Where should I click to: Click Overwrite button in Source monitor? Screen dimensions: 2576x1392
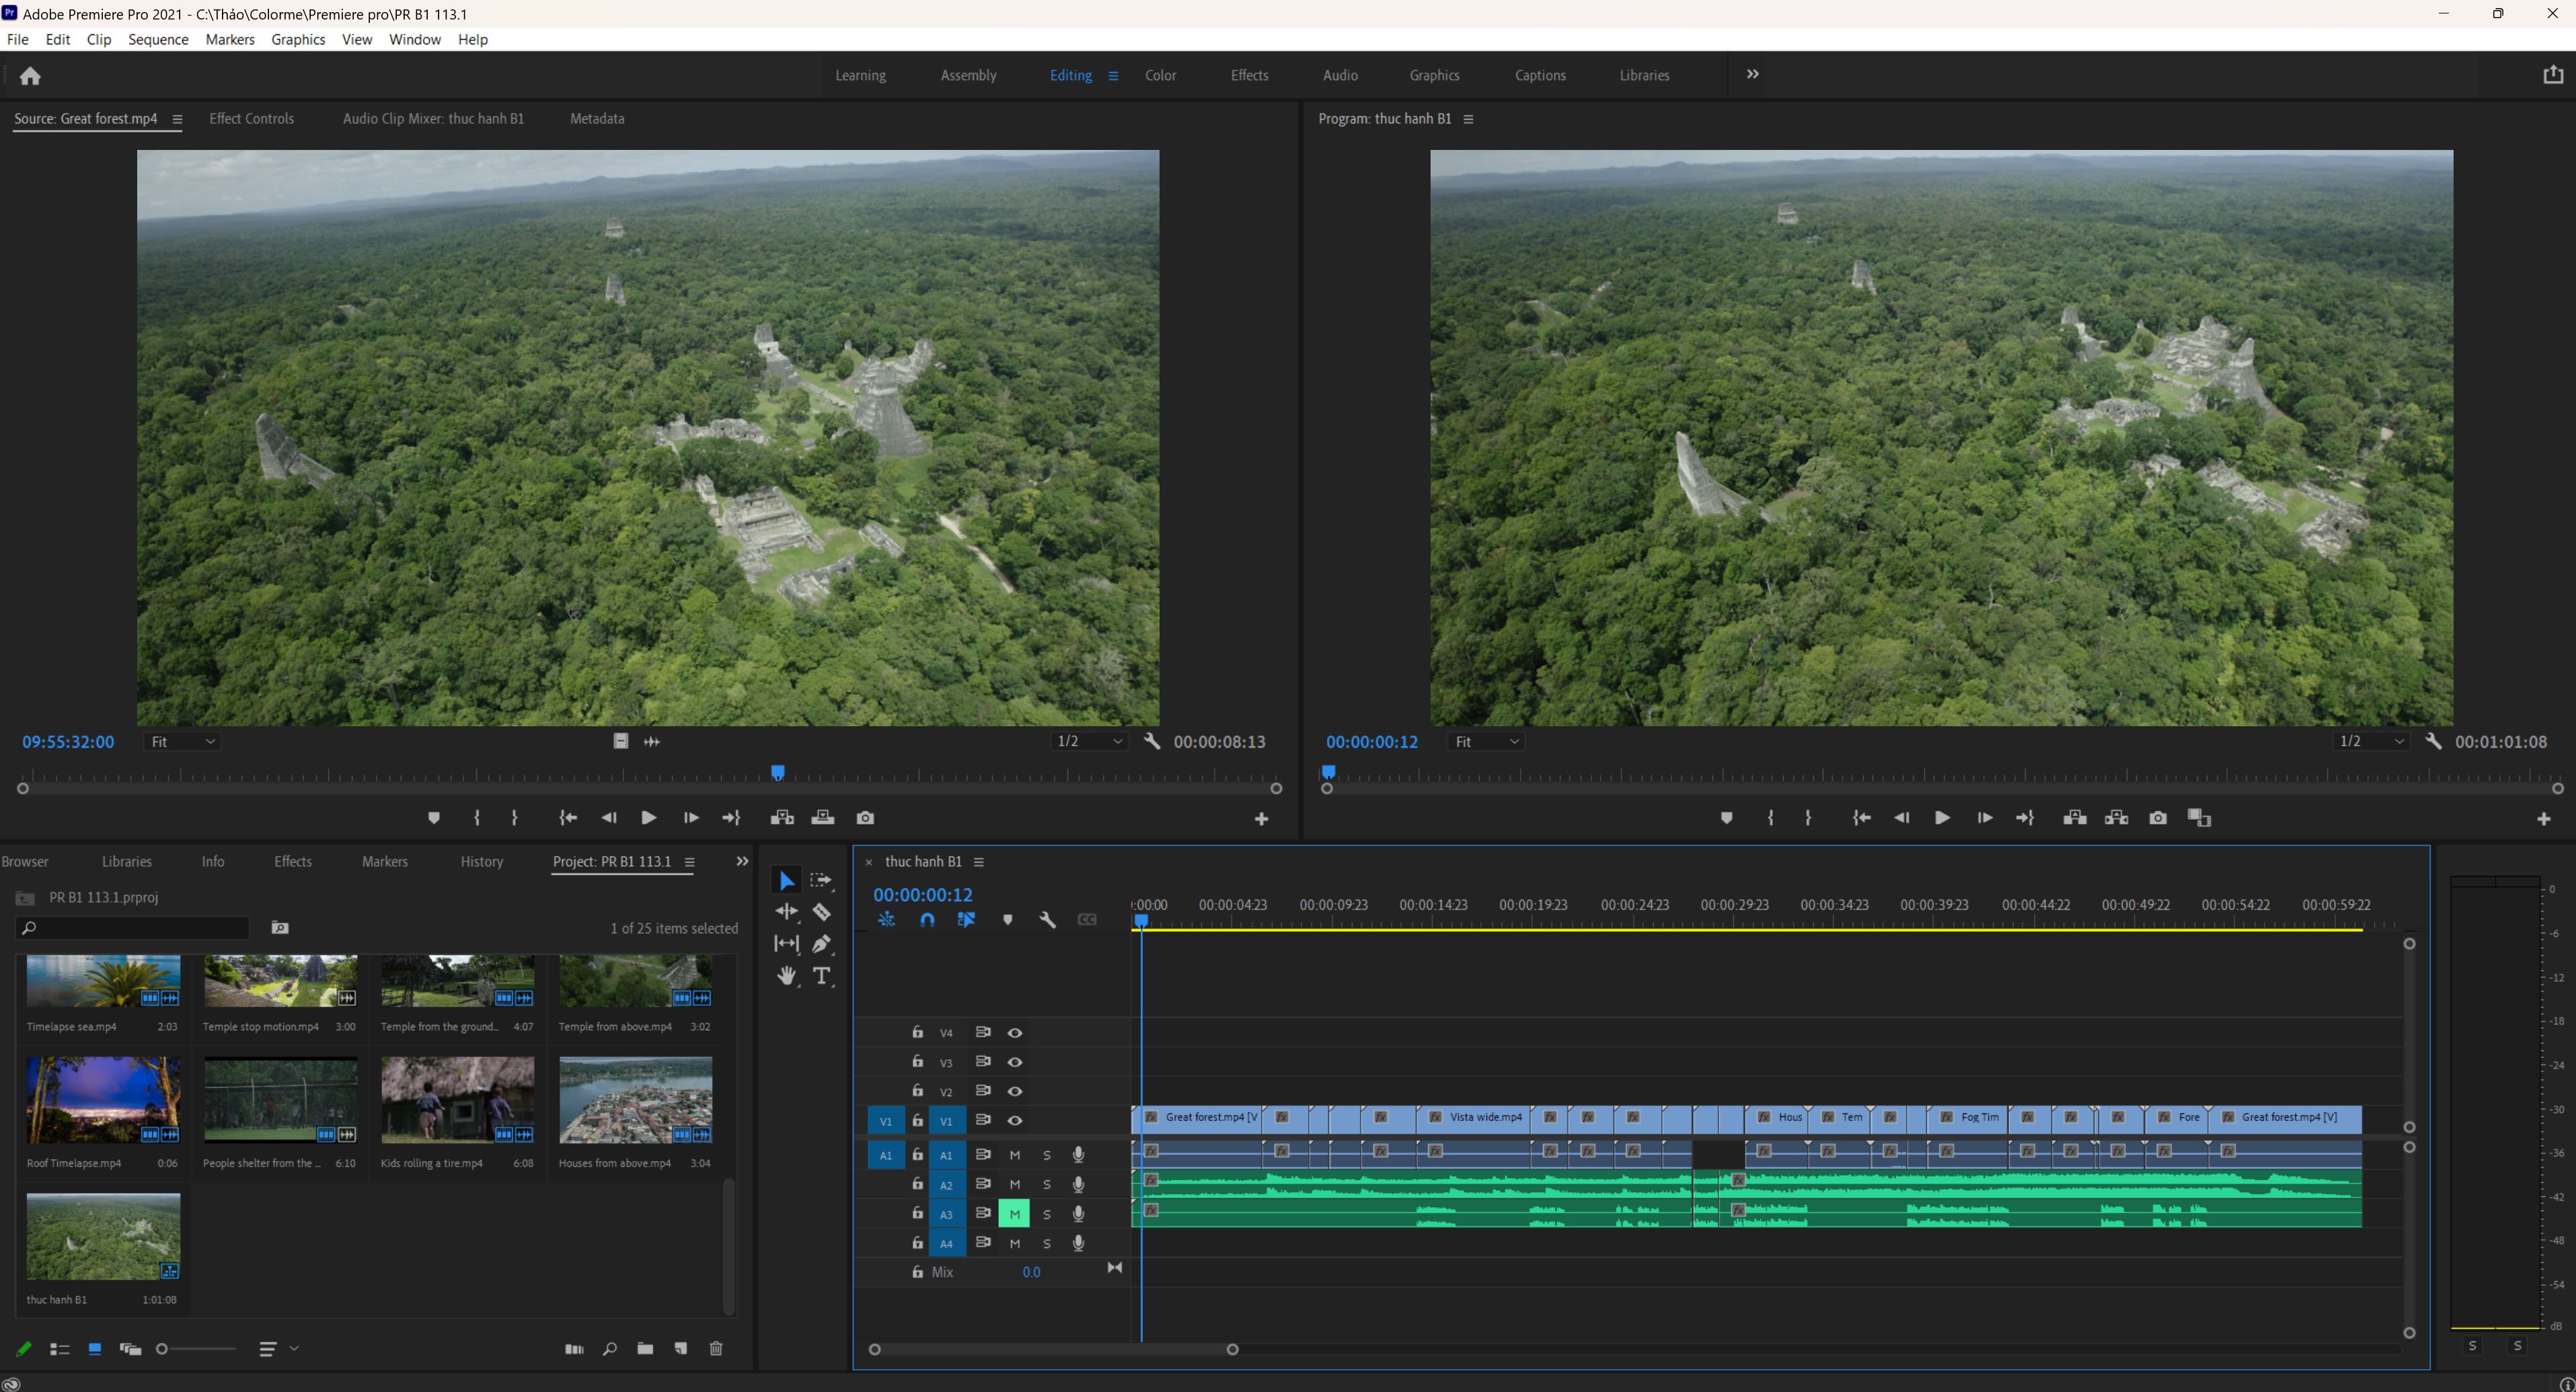pyautogui.click(x=823, y=818)
